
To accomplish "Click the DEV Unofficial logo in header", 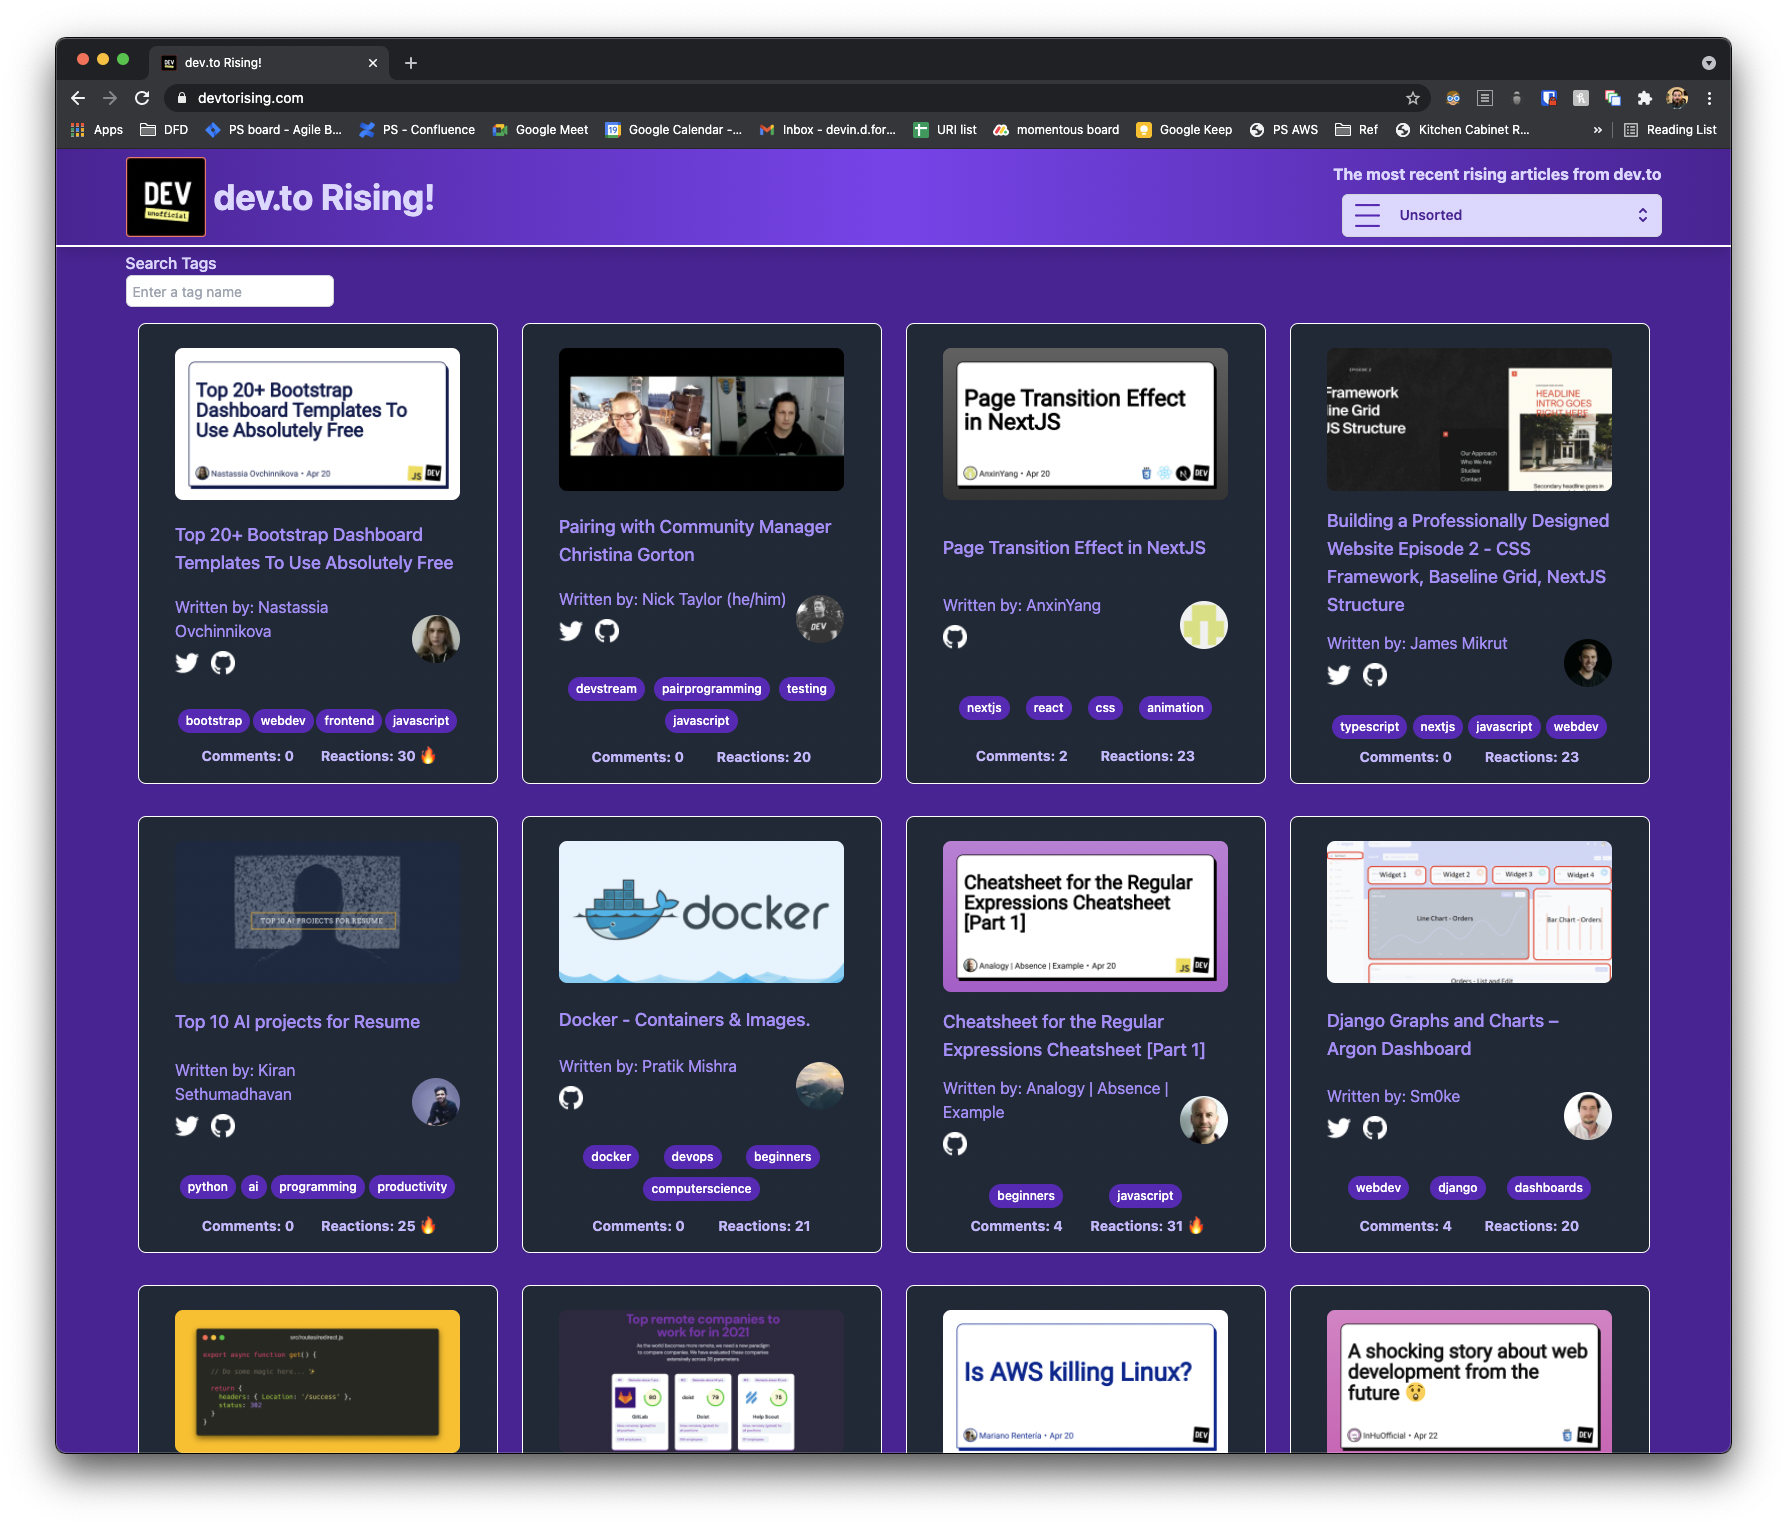I will click(165, 197).
